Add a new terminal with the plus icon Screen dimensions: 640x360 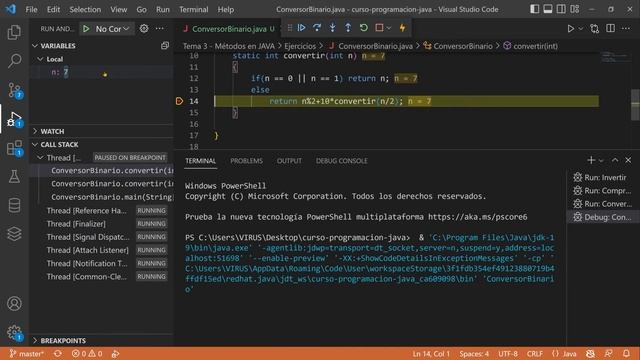(591, 160)
